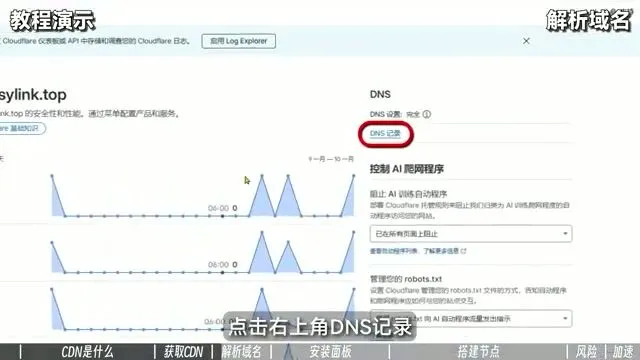Click the DNS section heading
Viewport: 640px width, 360px height.
pyautogui.click(x=380, y=94)
